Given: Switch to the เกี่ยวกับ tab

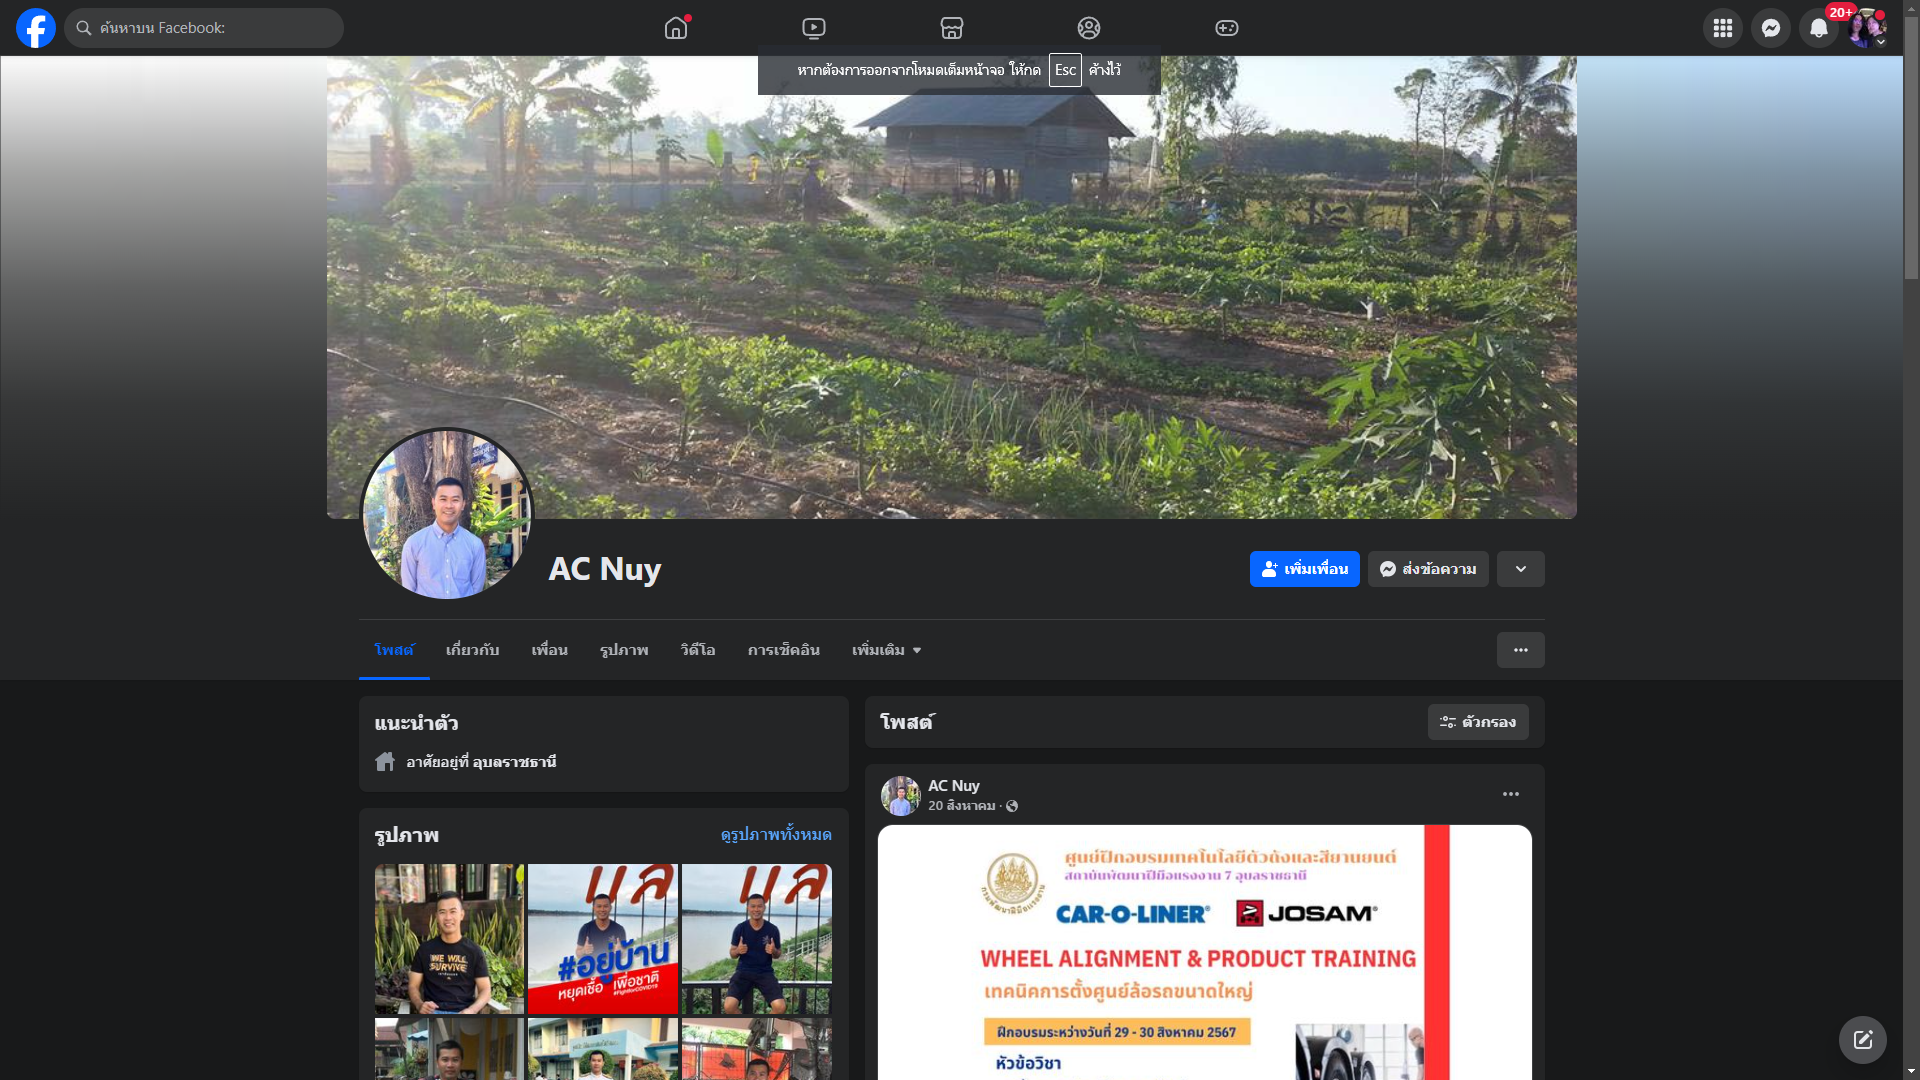Looking at the screenshot, I should [472, 650].
